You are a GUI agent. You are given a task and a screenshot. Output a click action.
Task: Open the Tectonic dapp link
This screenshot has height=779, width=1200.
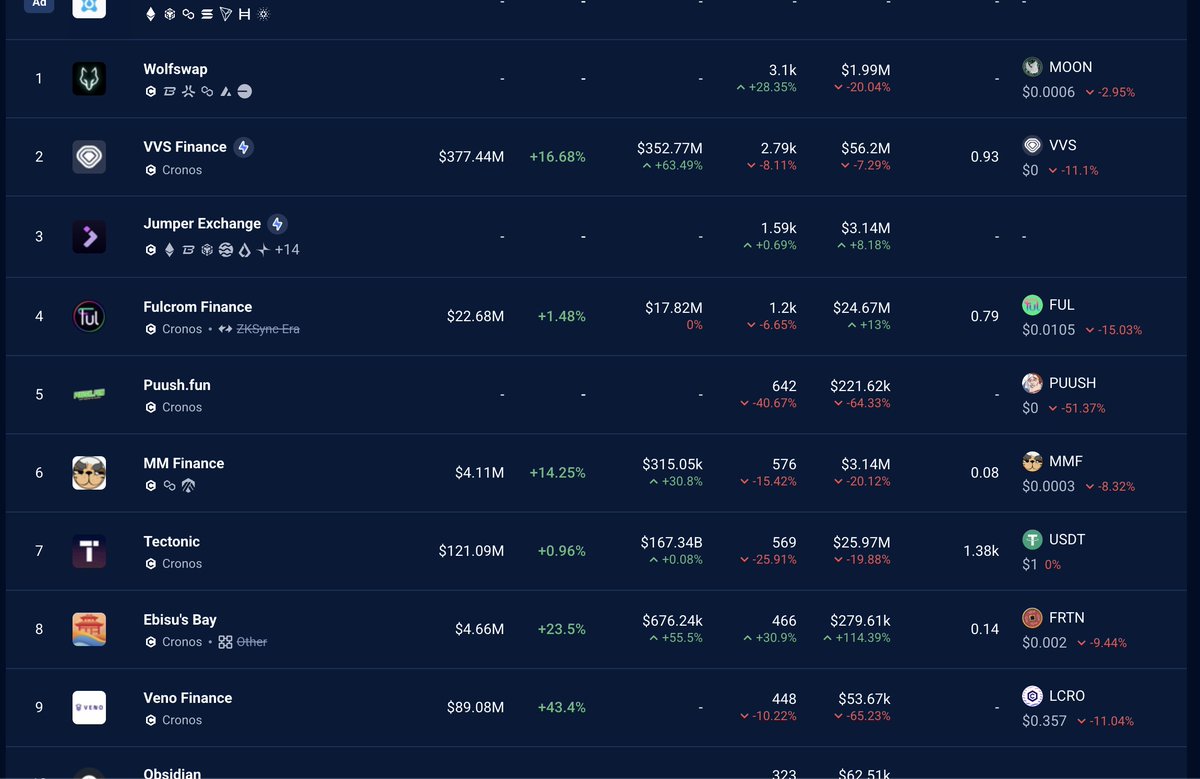click(x=171, y=542)
